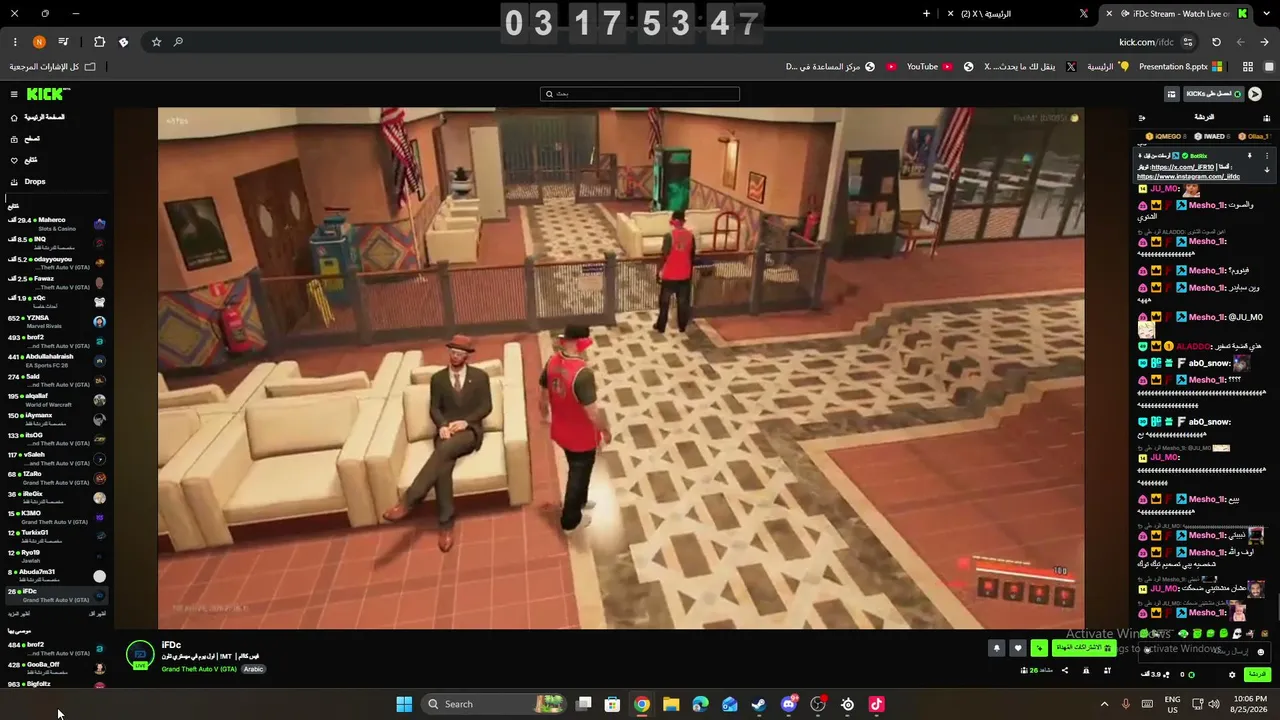Open the Presentation 8.pptx bookmark
Image resolution: width=1280 pixels, height=720 pixels.
click(x=1180, y=67)
